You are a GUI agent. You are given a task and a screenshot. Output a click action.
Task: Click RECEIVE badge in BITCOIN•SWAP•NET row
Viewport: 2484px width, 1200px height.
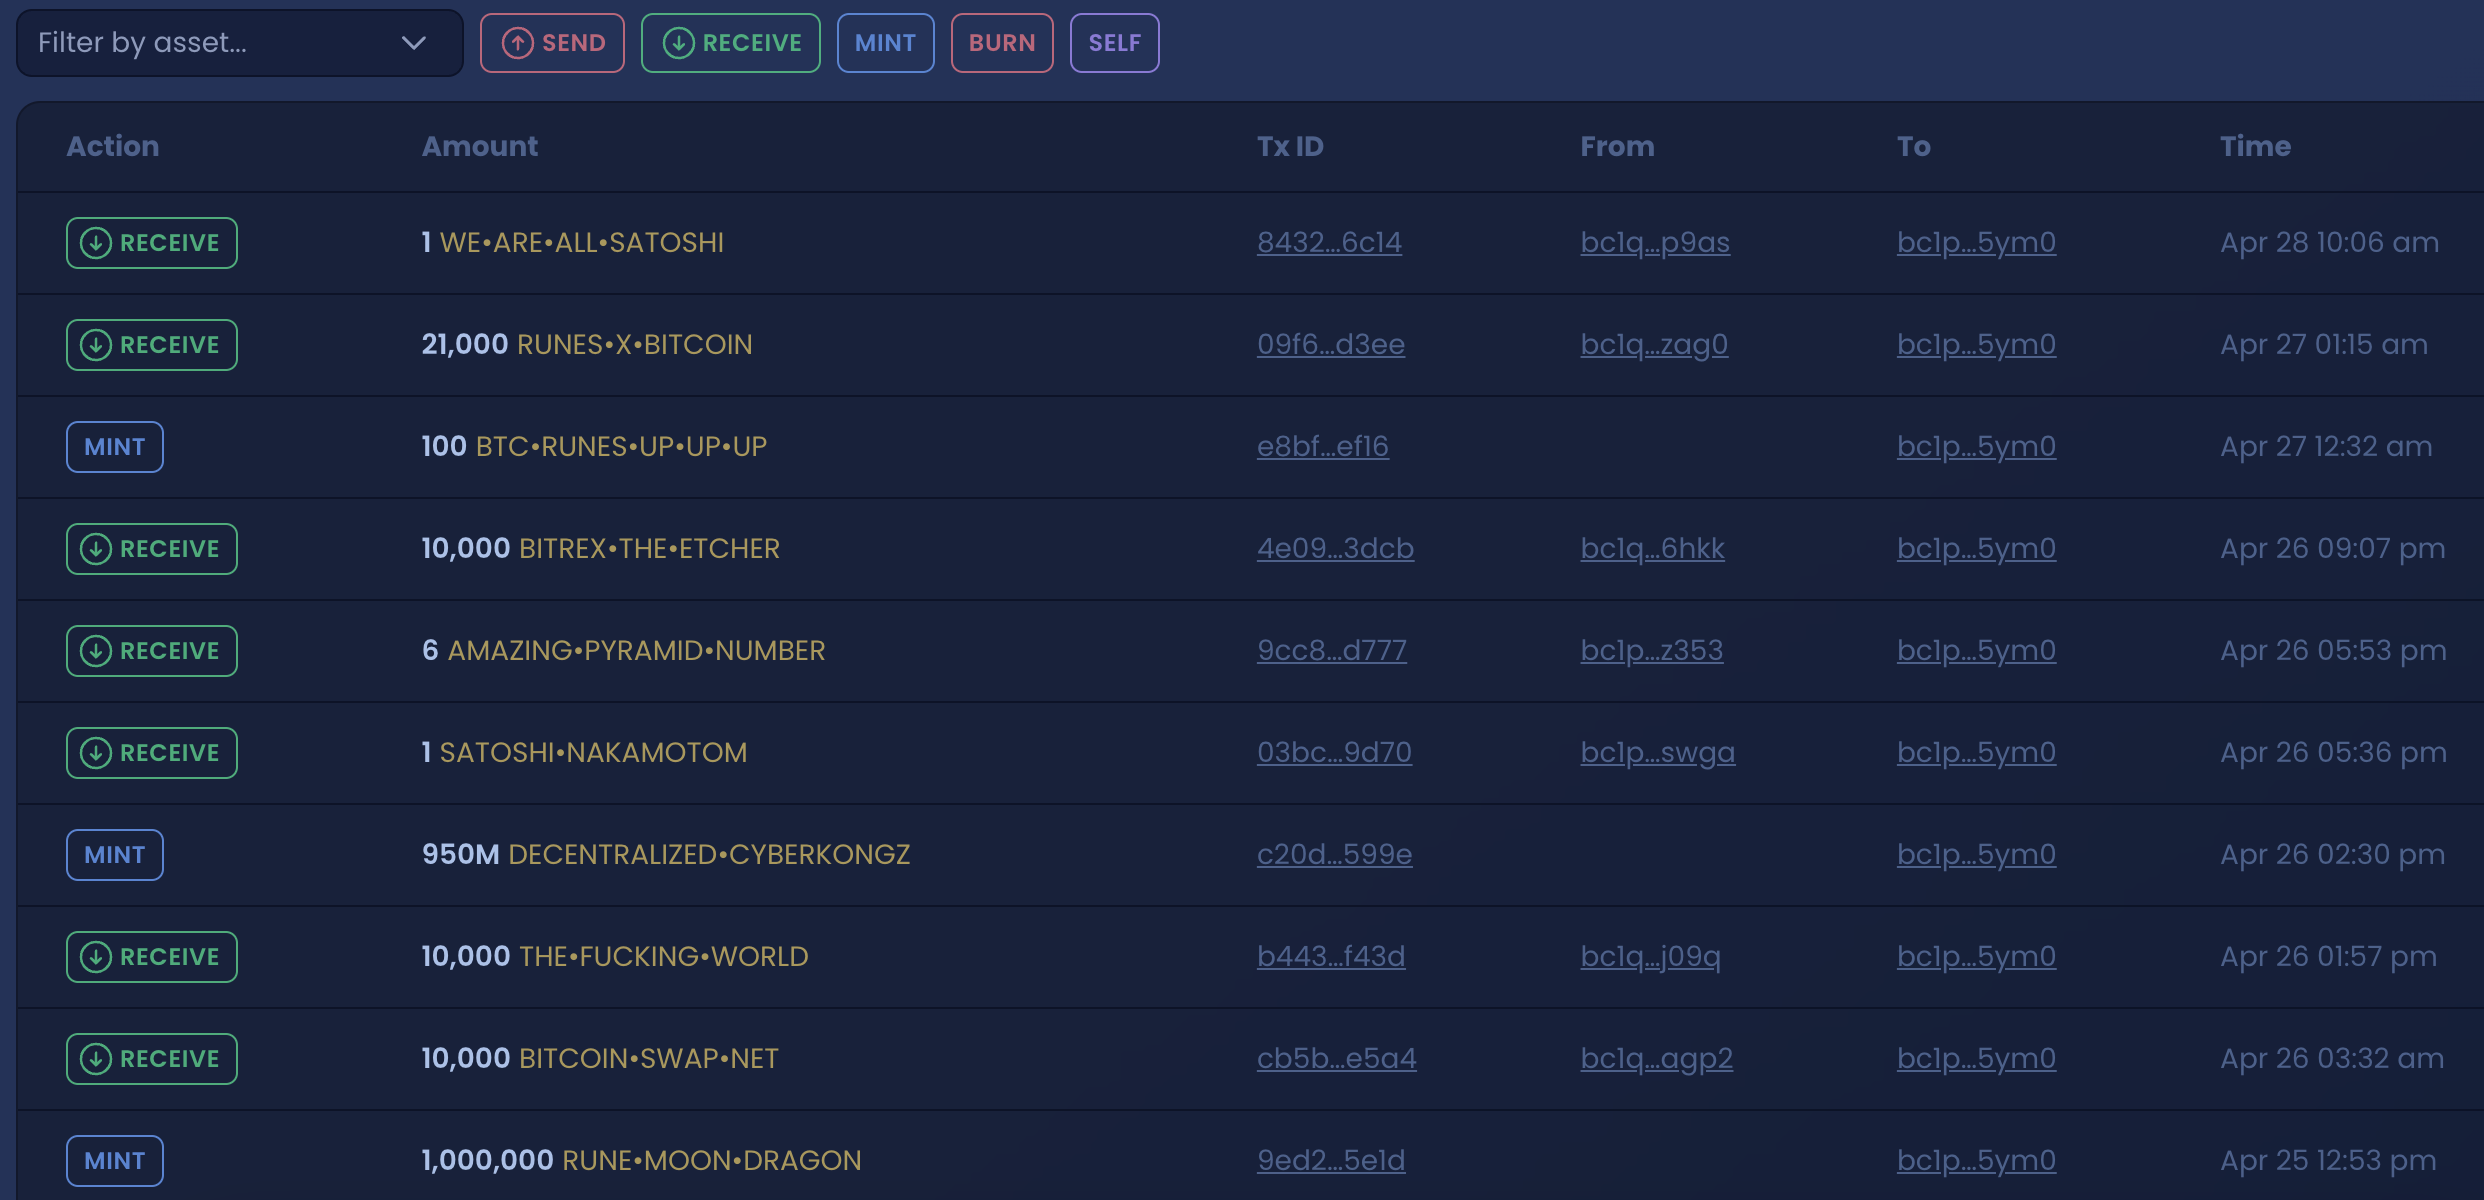point(152,1059)
